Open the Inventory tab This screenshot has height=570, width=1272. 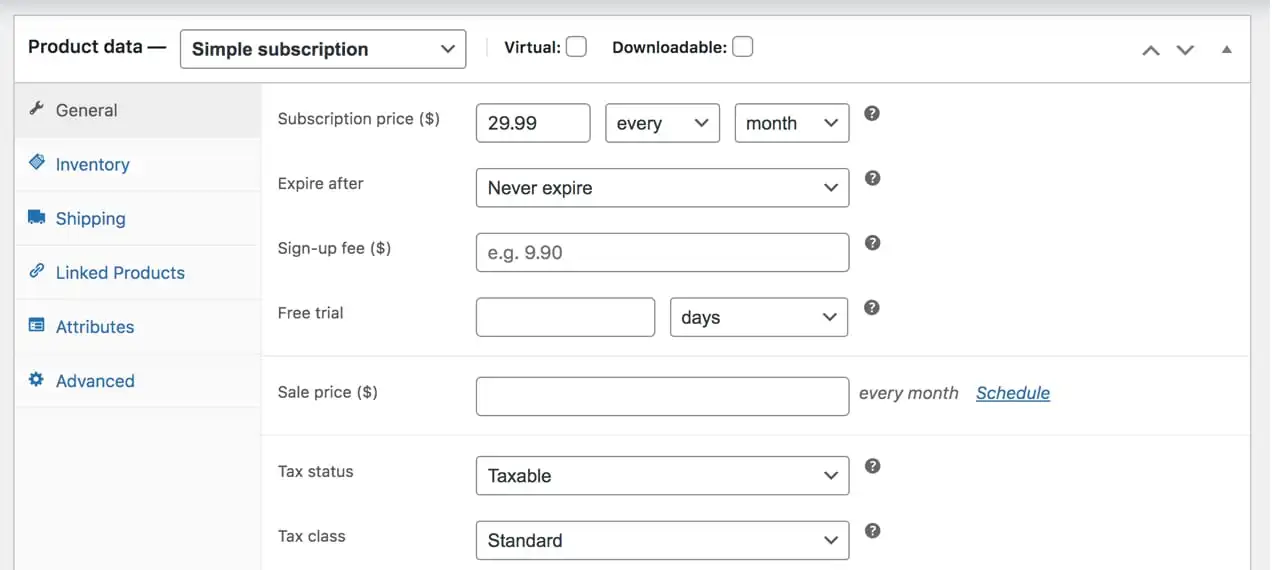[x=92, y=165]
